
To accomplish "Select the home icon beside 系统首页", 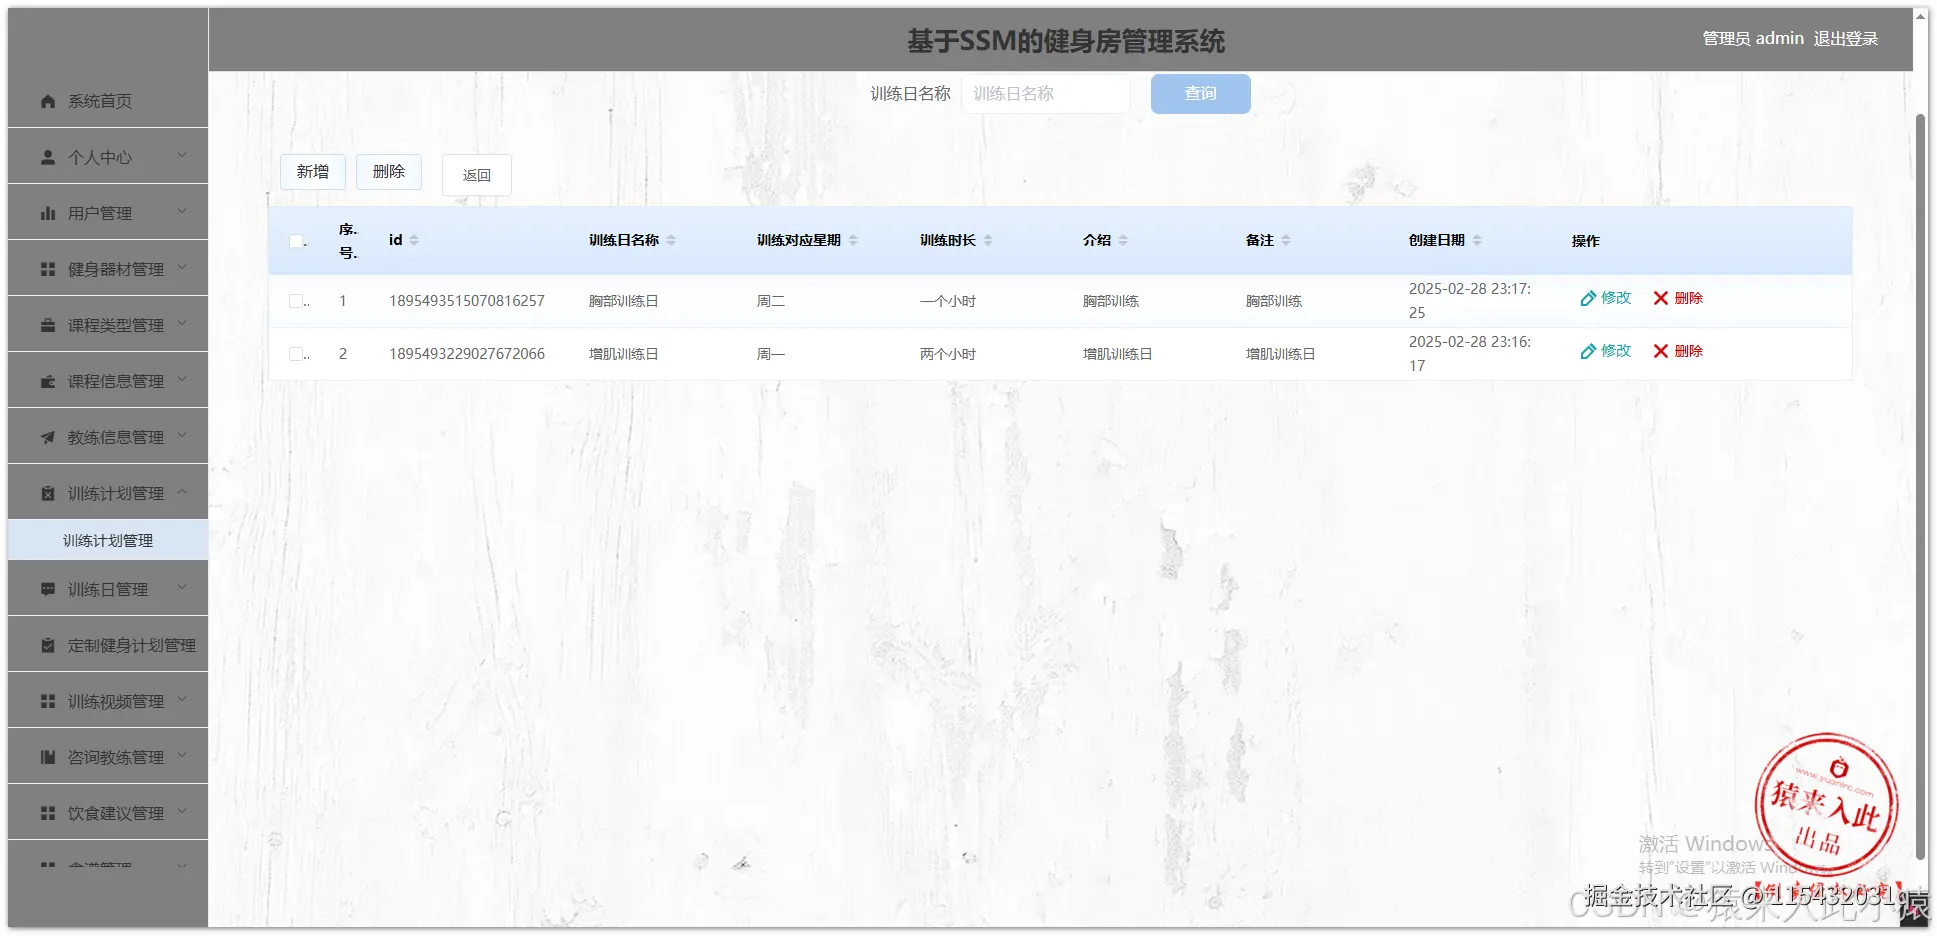I will point(46,100).
